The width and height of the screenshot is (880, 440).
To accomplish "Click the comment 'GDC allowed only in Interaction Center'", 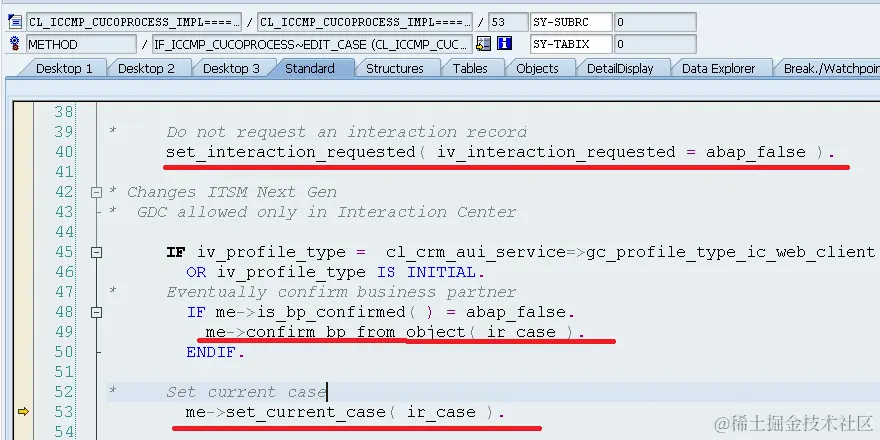I will pyautogui.click(x=326, y=213).
